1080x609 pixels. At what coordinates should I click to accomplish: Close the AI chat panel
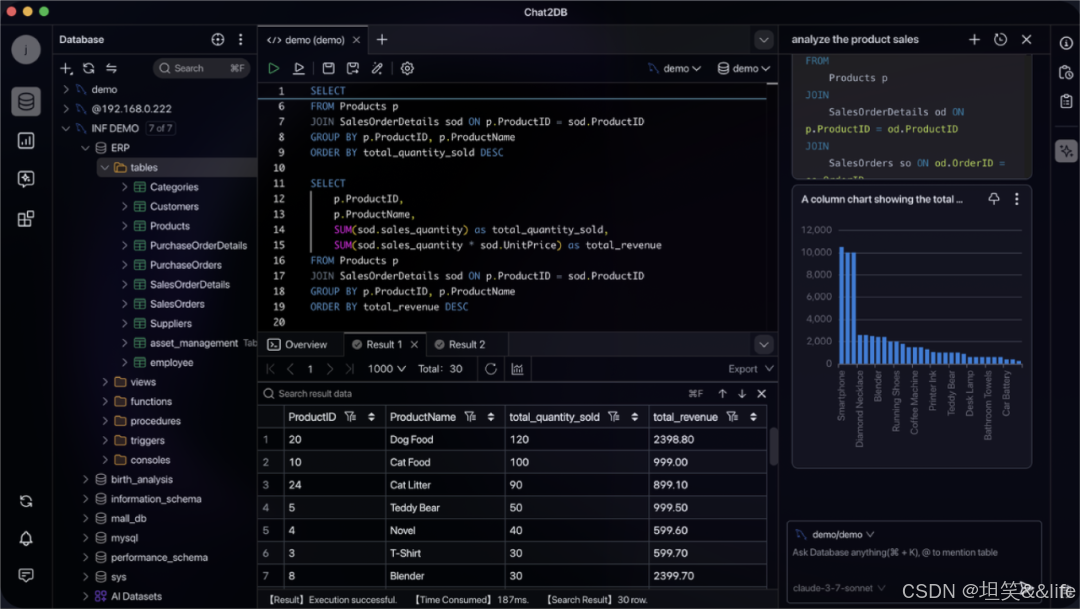coord(1026,39)
